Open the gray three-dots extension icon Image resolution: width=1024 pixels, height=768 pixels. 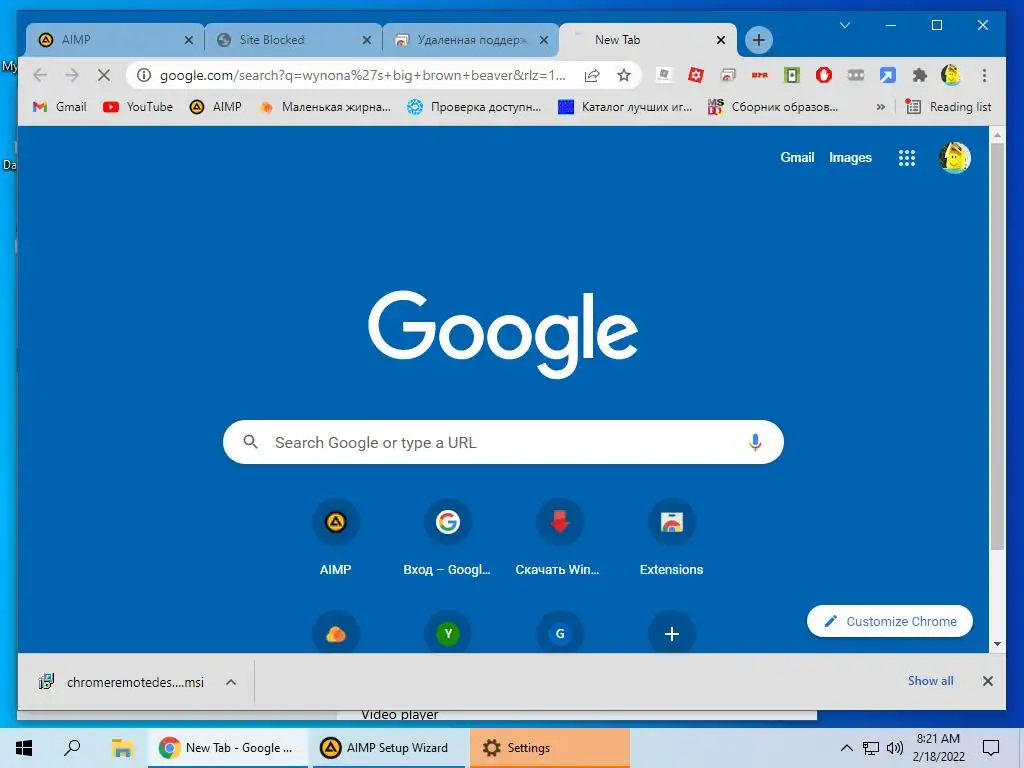[x=856, y=75]
